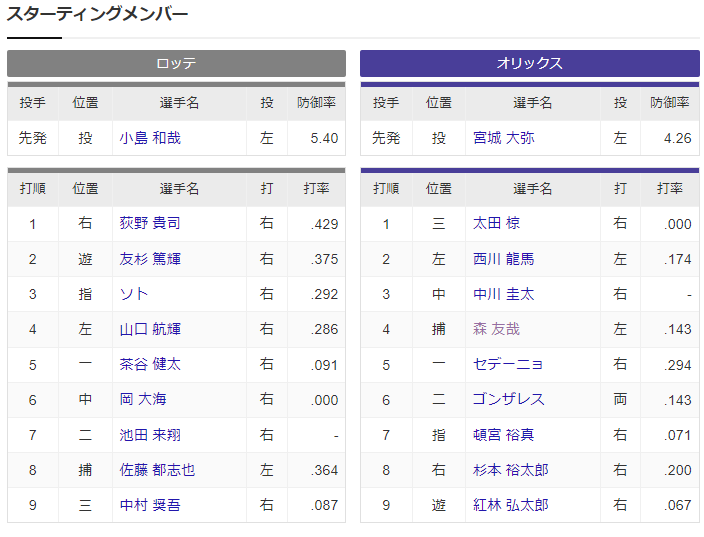Click batting average .286 for 山口
Viewport: 704px width, 537px height.
pos(324,330)
